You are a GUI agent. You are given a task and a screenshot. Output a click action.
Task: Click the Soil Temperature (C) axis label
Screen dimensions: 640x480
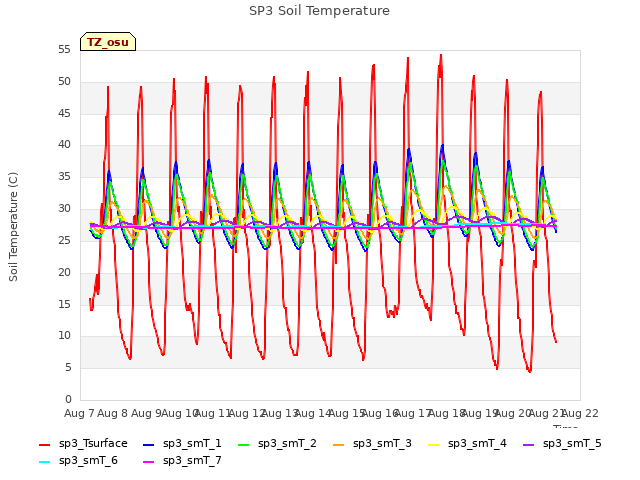[13, 227]
